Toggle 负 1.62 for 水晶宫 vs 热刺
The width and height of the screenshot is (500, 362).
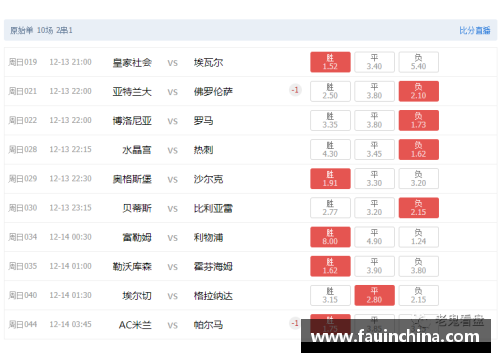pos(419,150)
